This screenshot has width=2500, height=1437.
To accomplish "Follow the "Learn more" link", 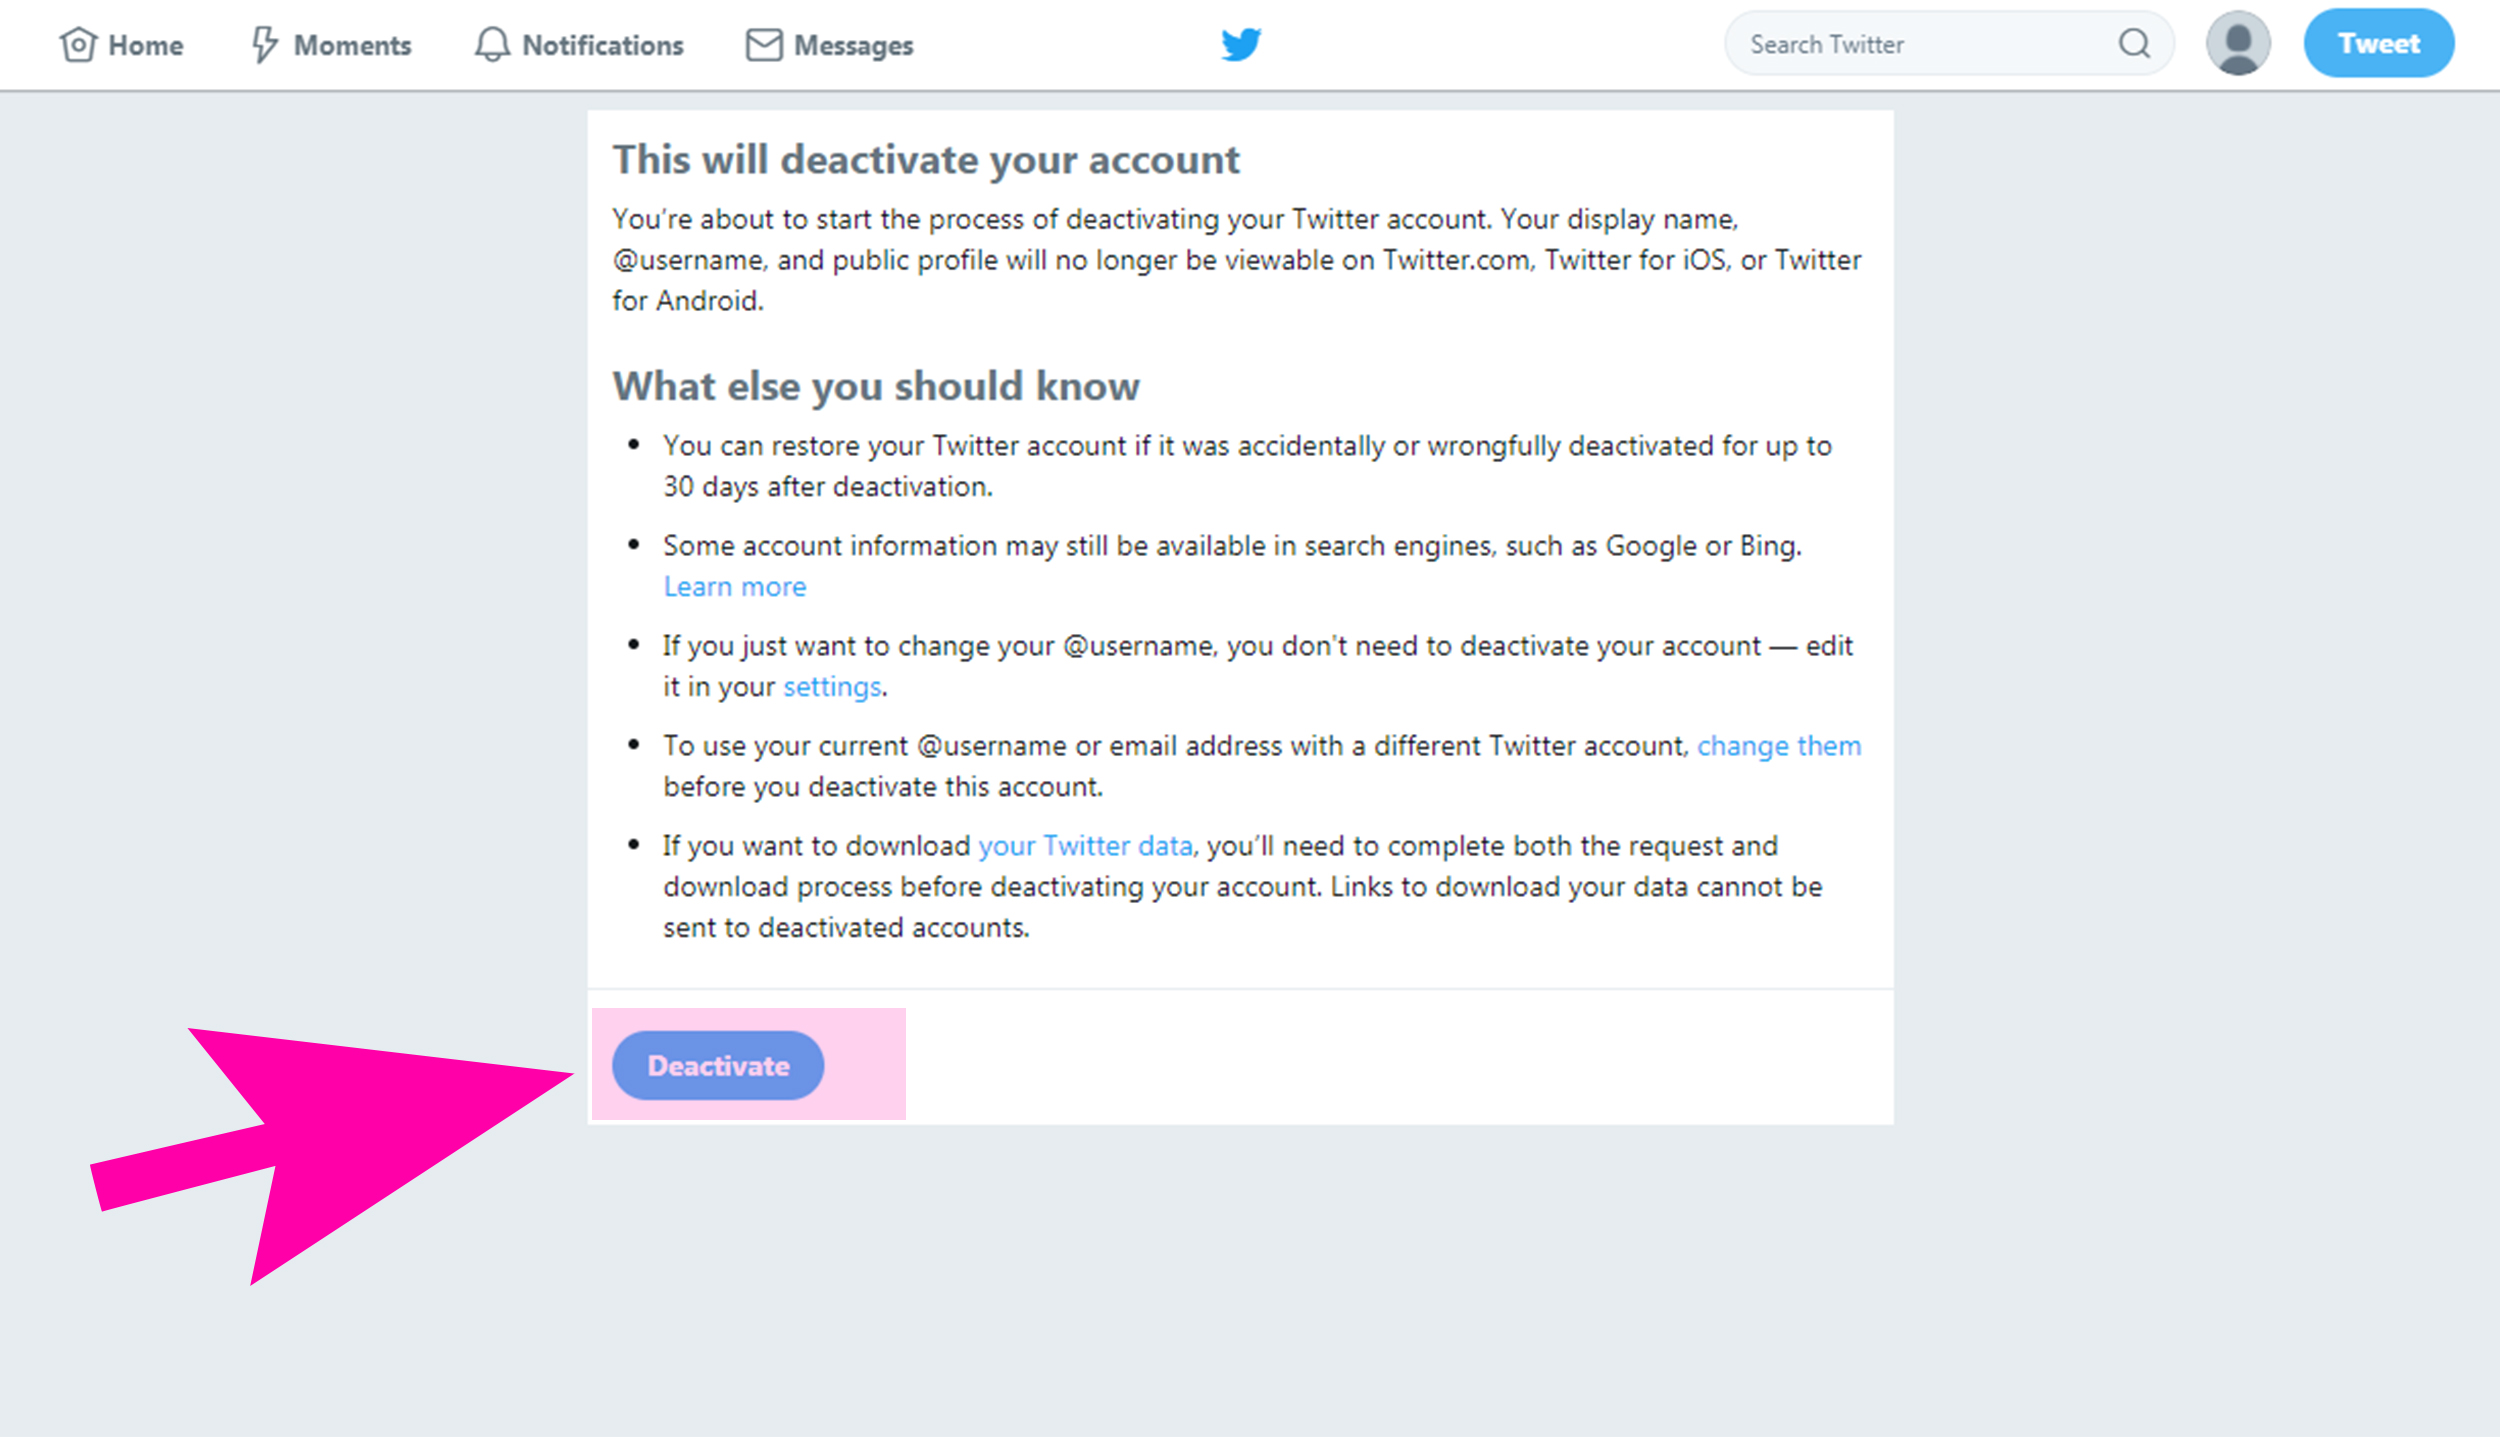I will [735, 587].
